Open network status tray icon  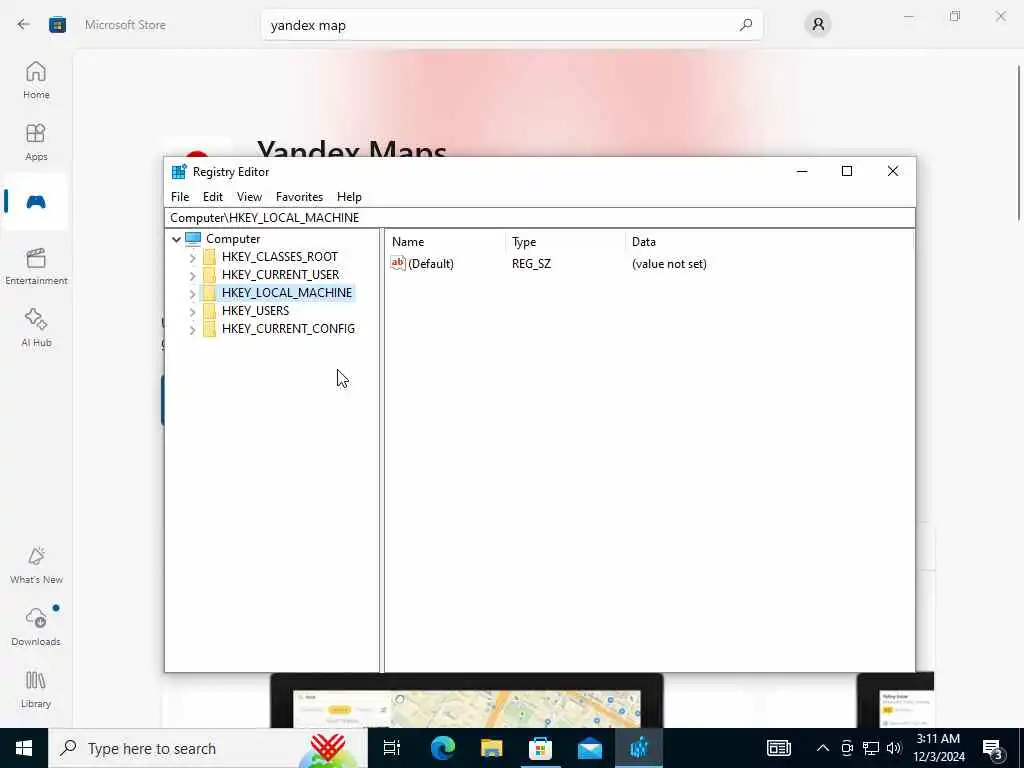pos(871,748)
